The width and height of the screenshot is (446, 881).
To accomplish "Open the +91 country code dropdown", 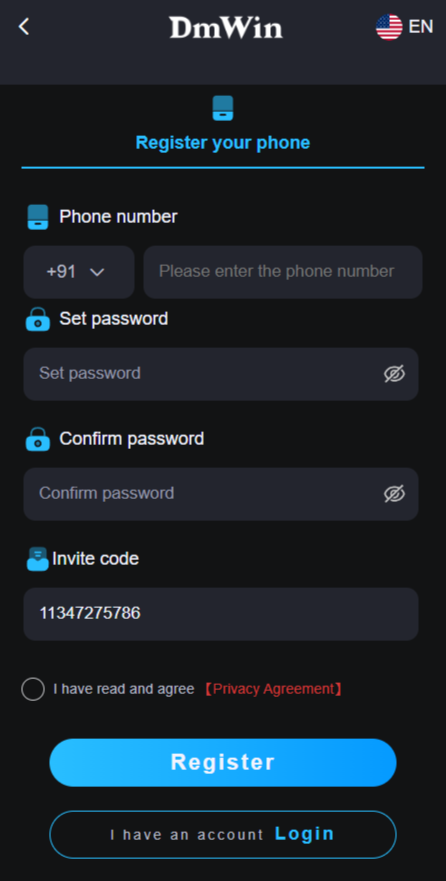I will click(79, 272).
